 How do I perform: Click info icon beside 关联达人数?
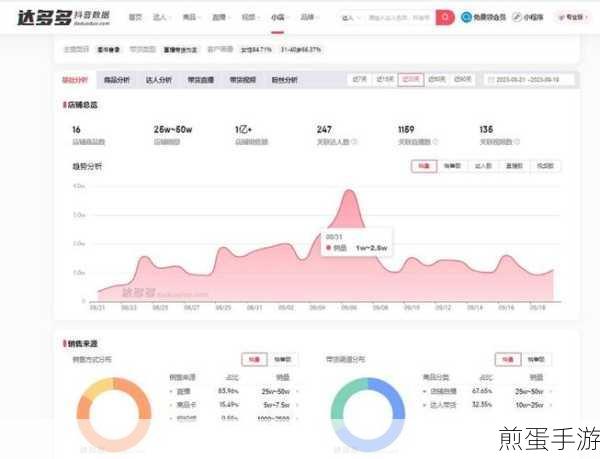click(354, 142)
